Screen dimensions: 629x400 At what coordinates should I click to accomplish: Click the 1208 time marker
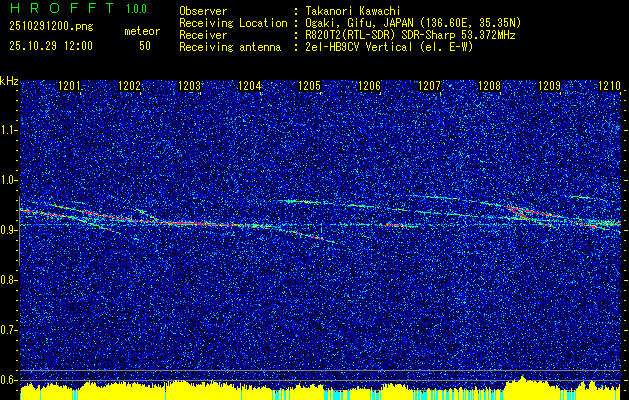click(490, 85)
